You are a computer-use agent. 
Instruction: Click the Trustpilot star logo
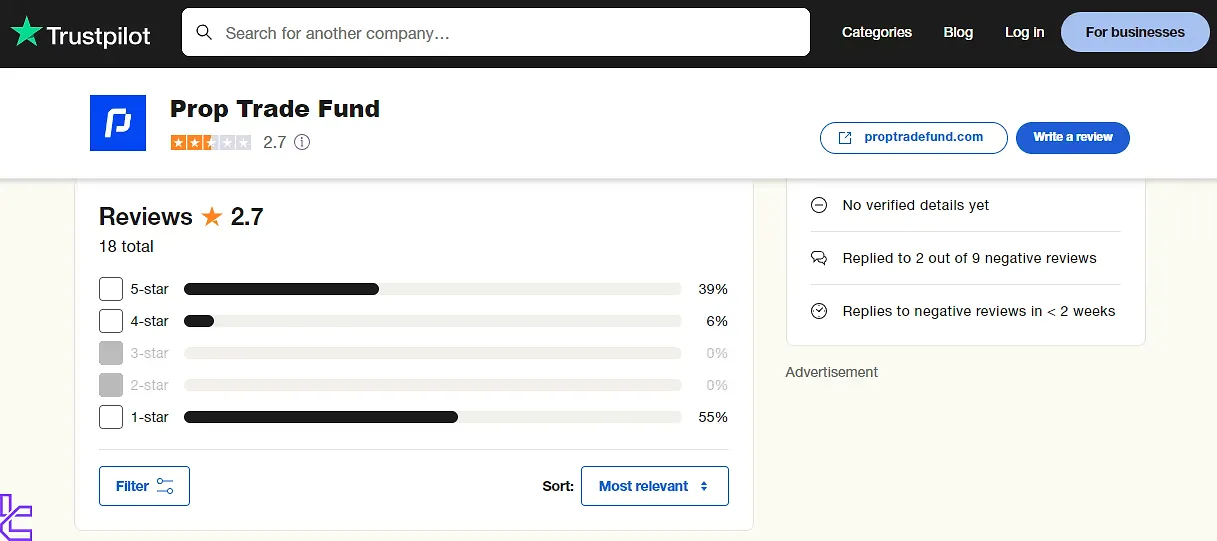click(26, 32)
